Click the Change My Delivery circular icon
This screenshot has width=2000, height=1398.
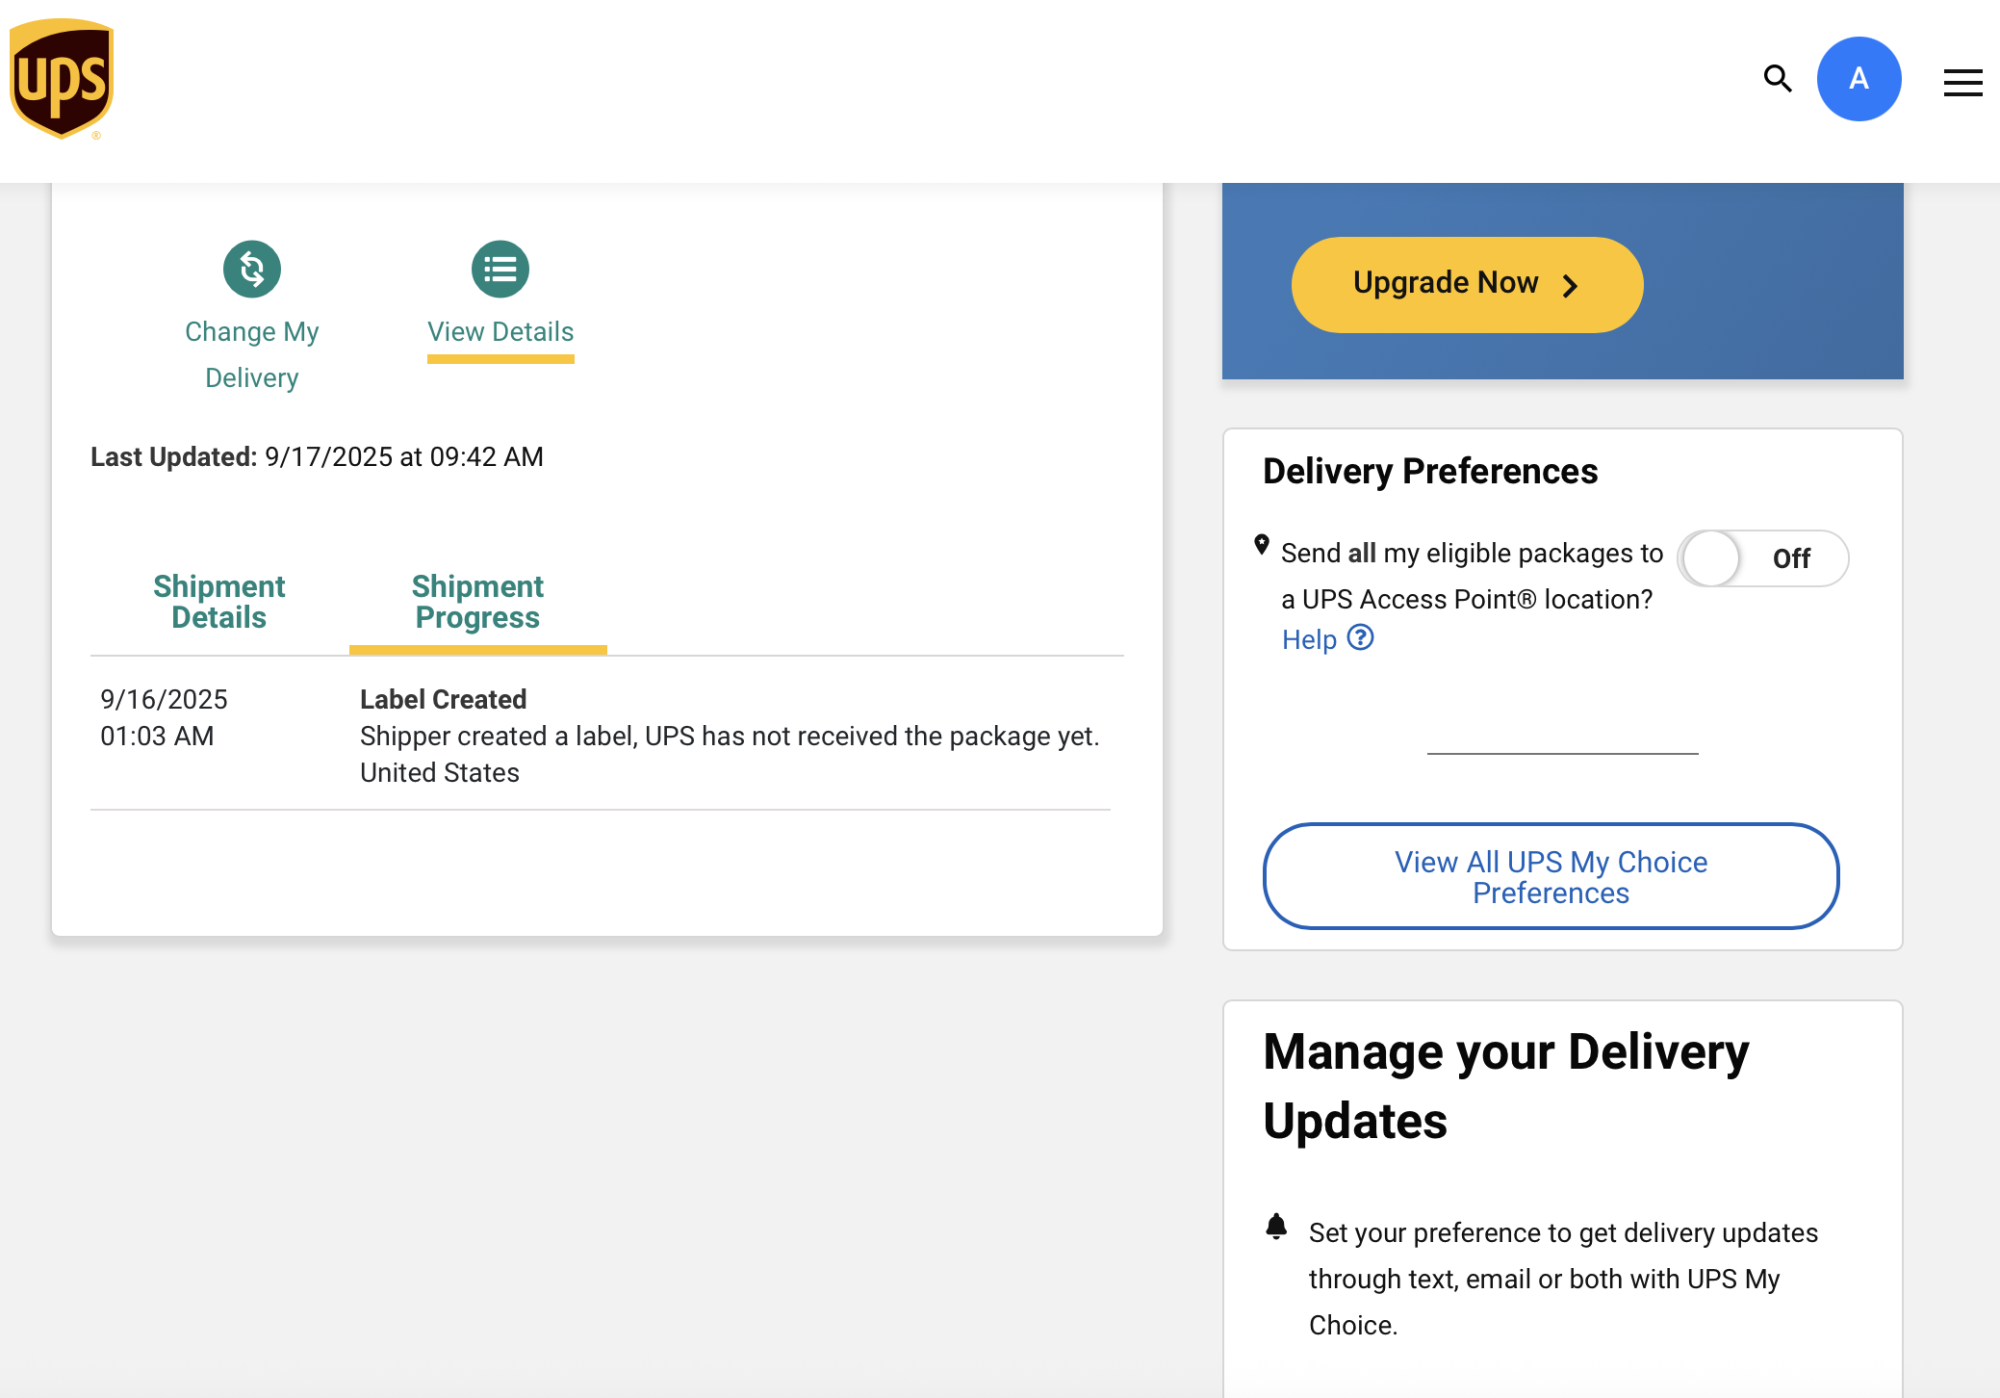click(252, 269)
